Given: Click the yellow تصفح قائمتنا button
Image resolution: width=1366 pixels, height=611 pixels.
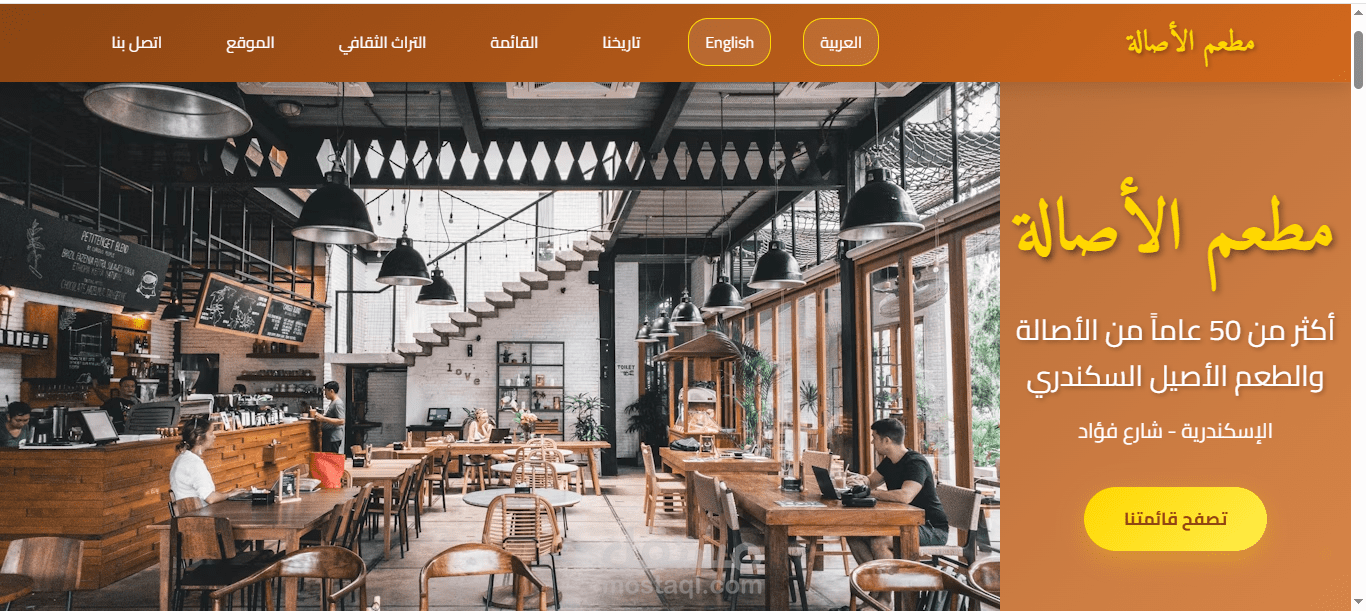Looking at the screenshot, I should point(1175,519).
